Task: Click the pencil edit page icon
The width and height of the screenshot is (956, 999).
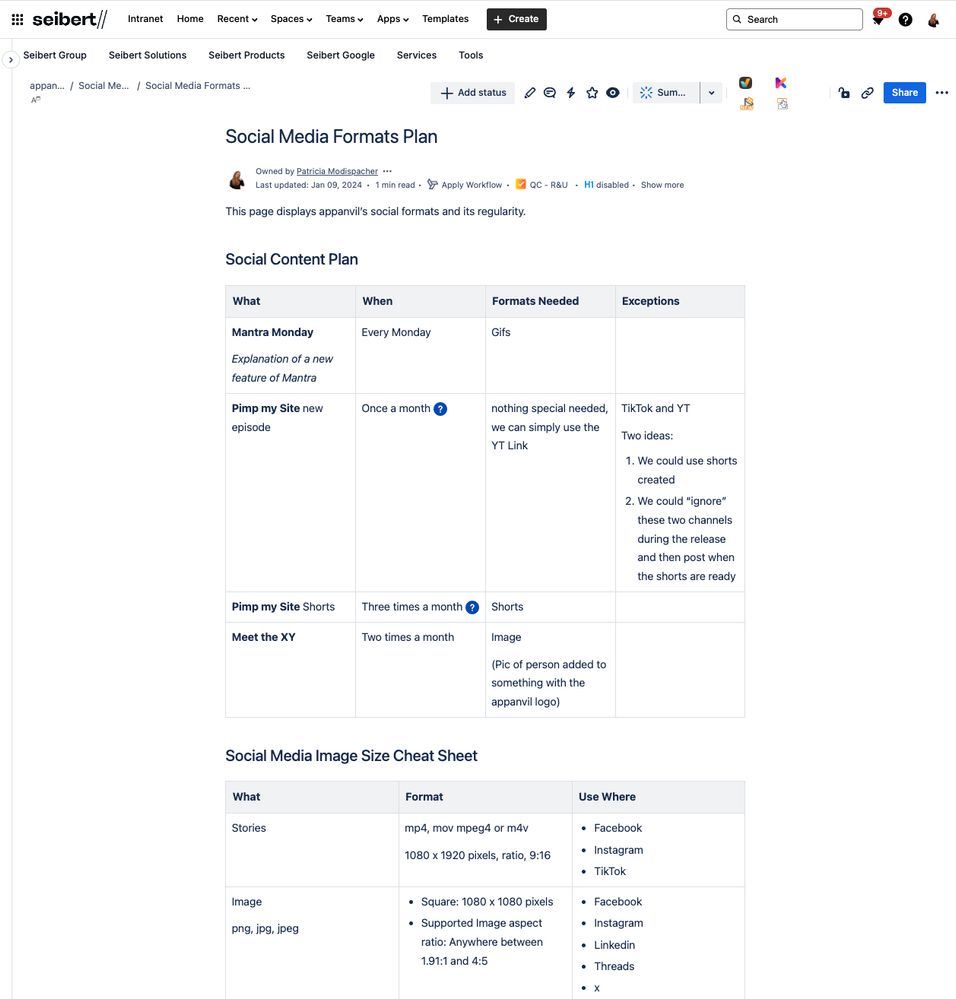Action: (529, 93)
